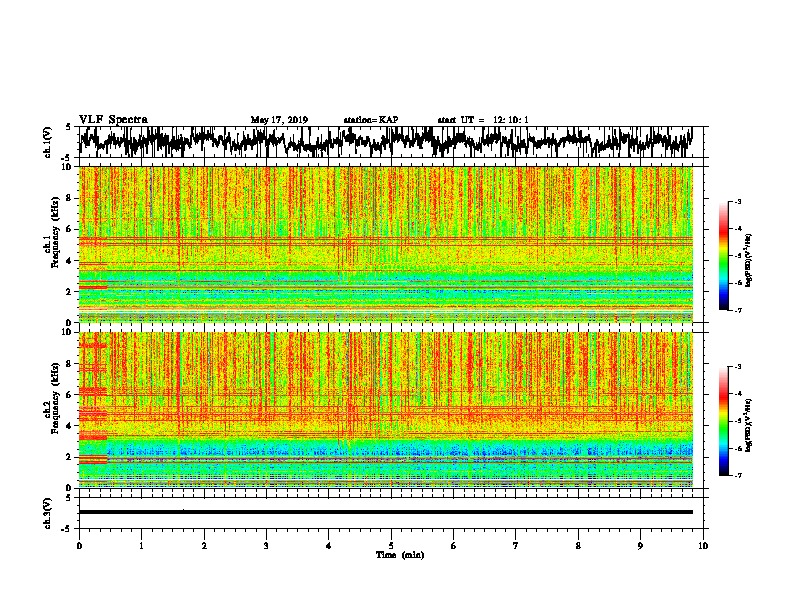
Task: Click the time axis tick label '3'
Action: click(x=266, y=546)
